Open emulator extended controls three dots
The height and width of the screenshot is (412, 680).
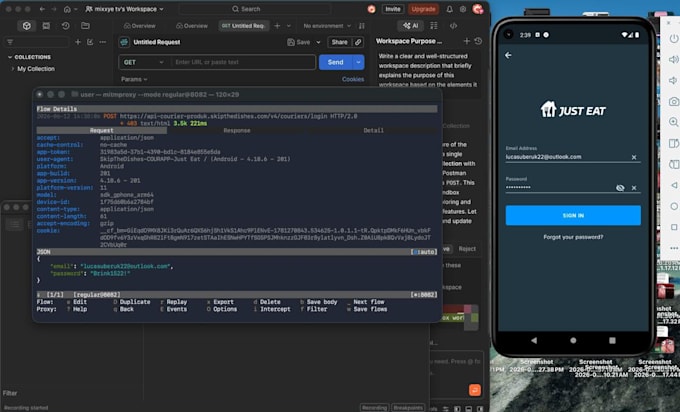coord(674,248)
